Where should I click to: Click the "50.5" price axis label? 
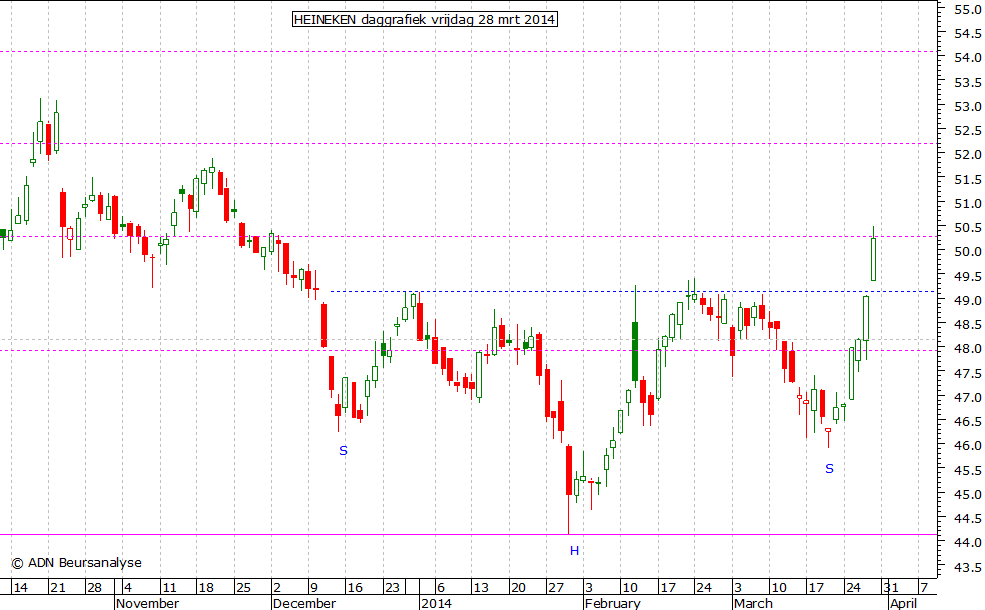tap(968, 227)
